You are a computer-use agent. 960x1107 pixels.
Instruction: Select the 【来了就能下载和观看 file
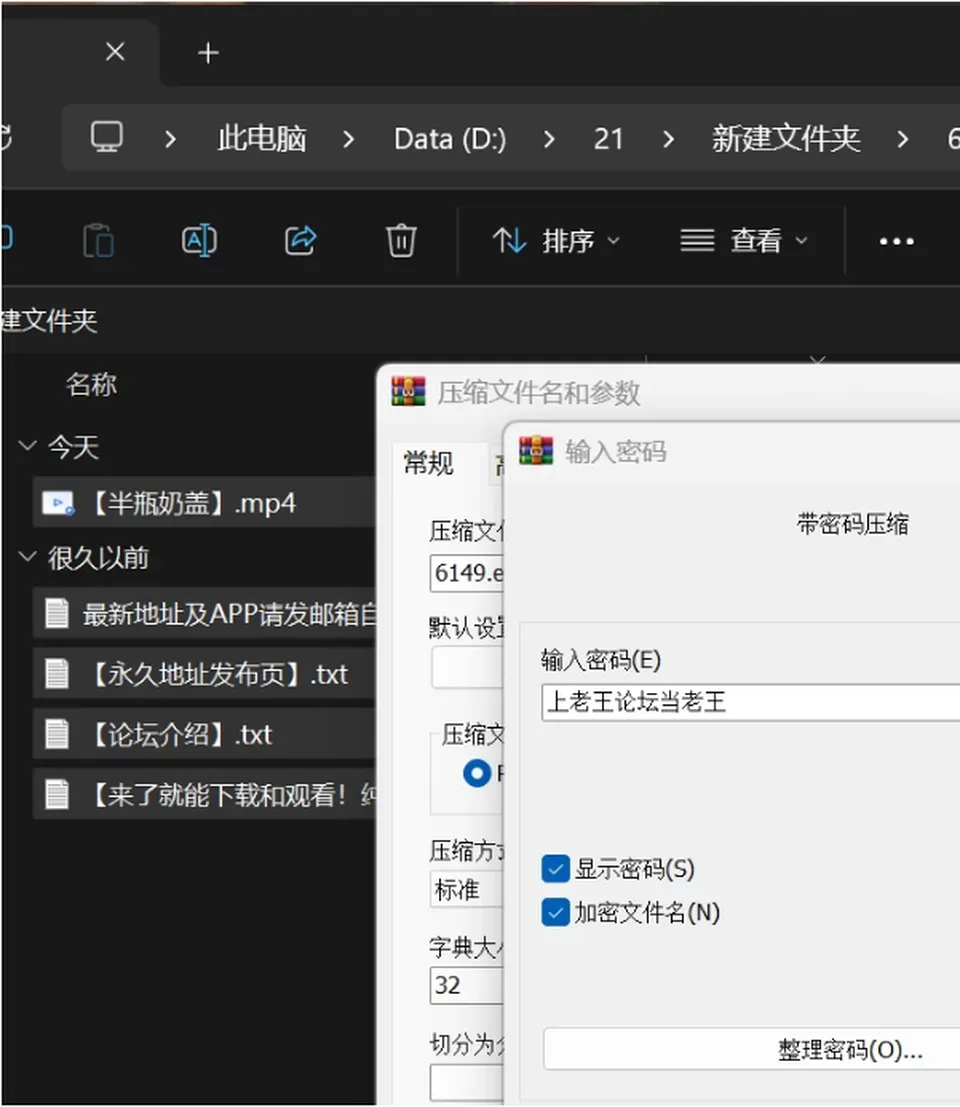[204, 794]
